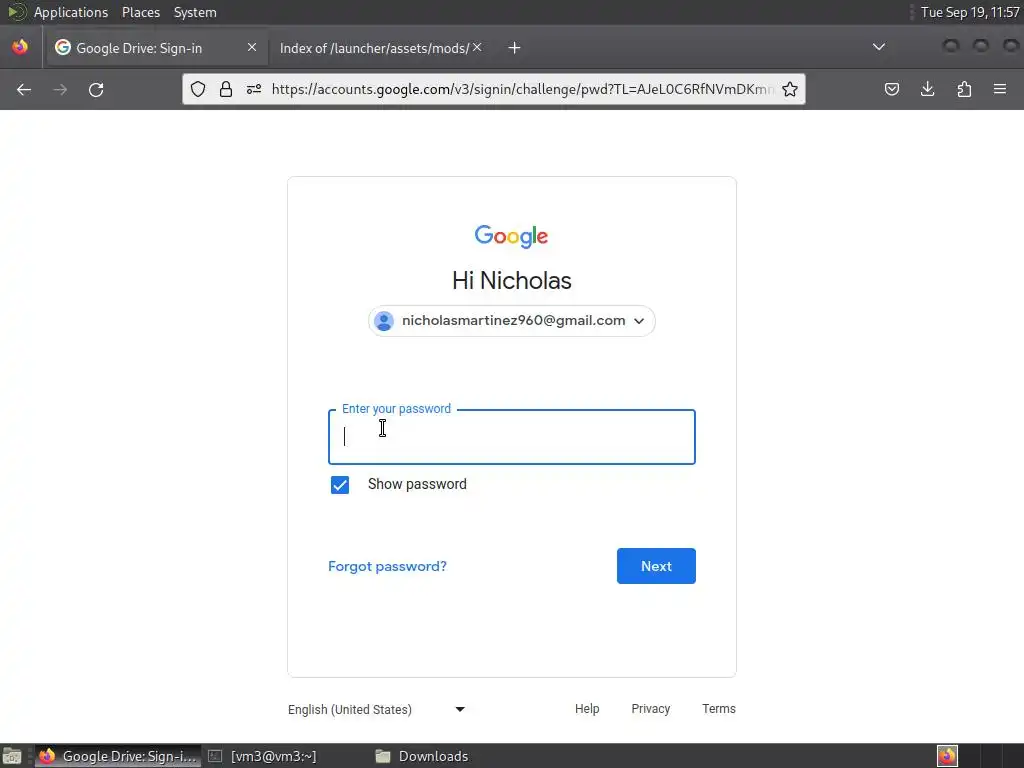
Task: Bookmark this page with the star
Action: 790,89
